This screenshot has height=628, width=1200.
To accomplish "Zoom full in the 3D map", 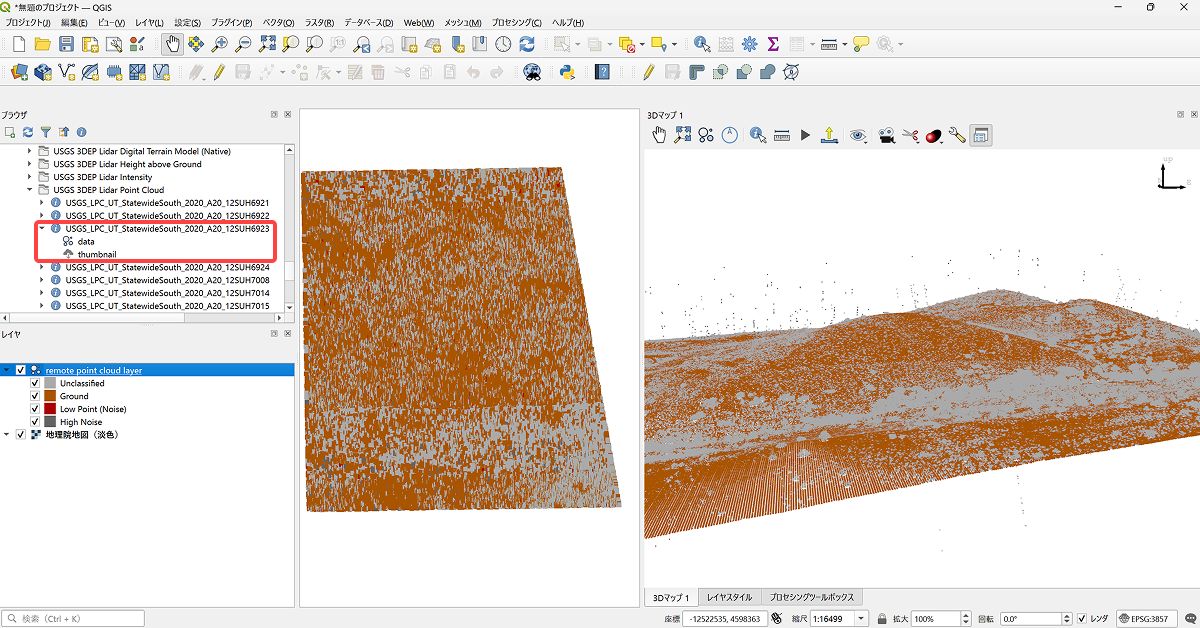I will (x=683, y=135).
